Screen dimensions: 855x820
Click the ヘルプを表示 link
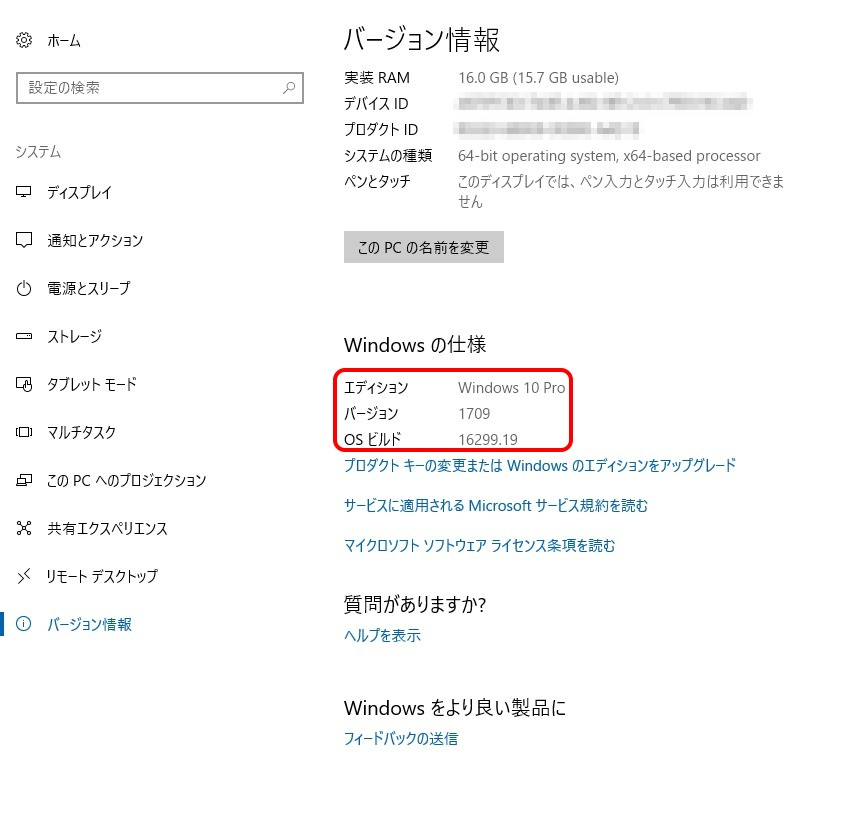click(382, 636)
